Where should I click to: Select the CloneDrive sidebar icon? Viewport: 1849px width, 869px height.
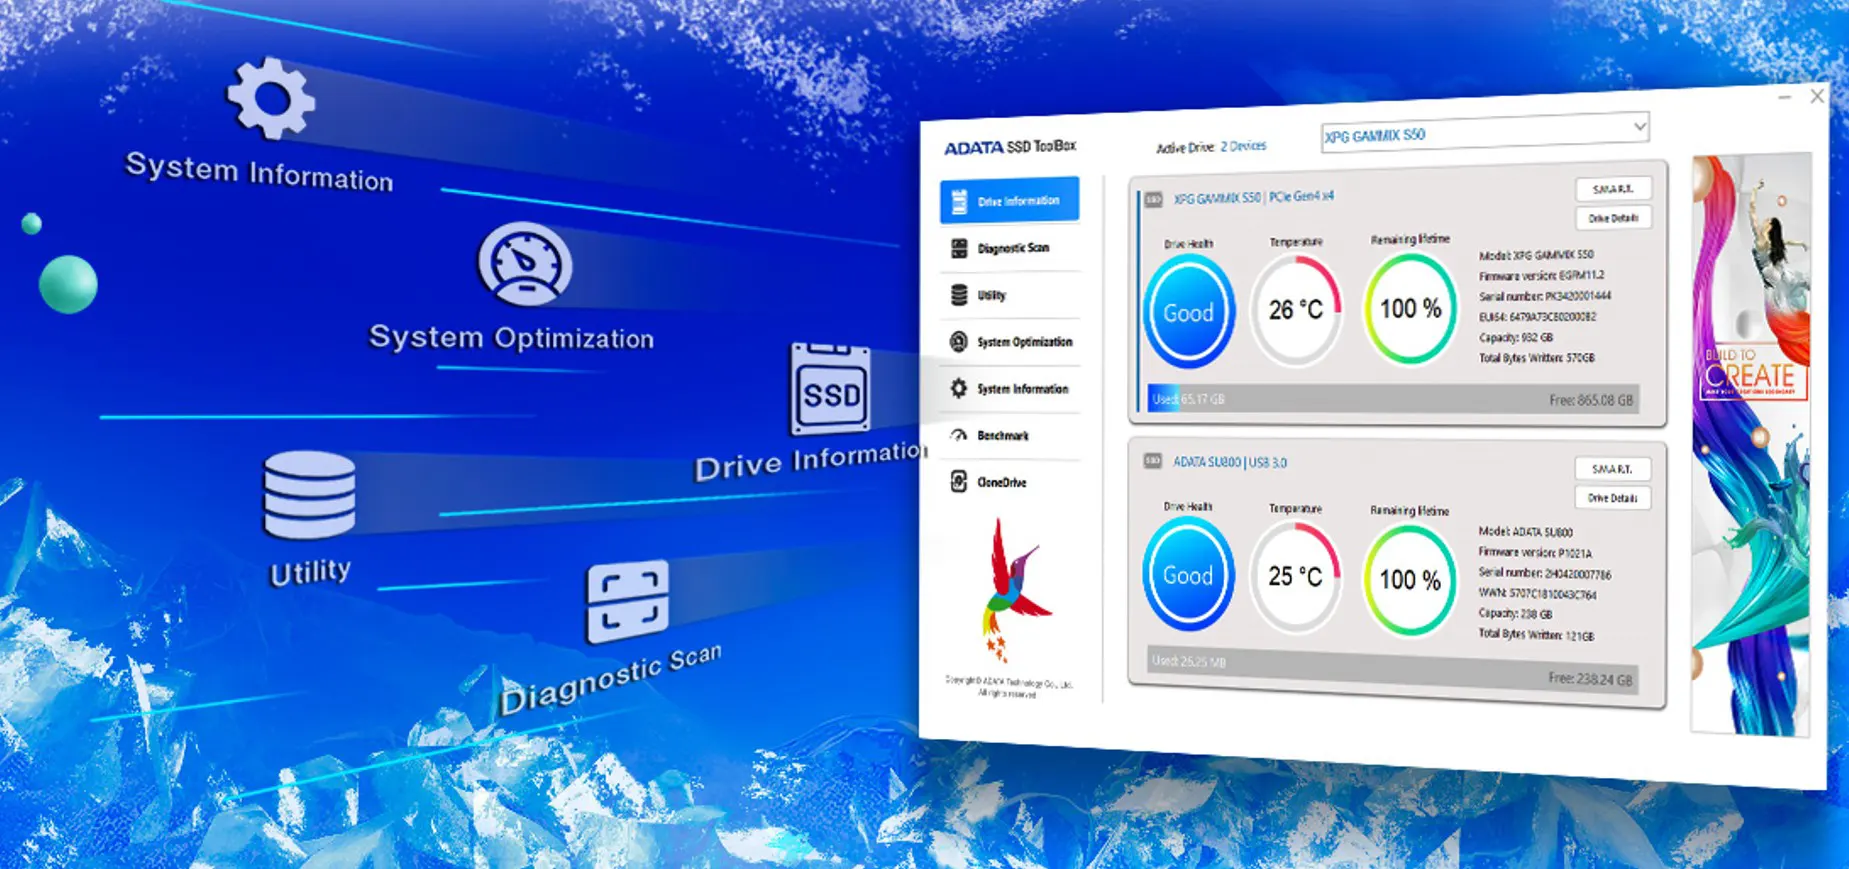(958, 482)
